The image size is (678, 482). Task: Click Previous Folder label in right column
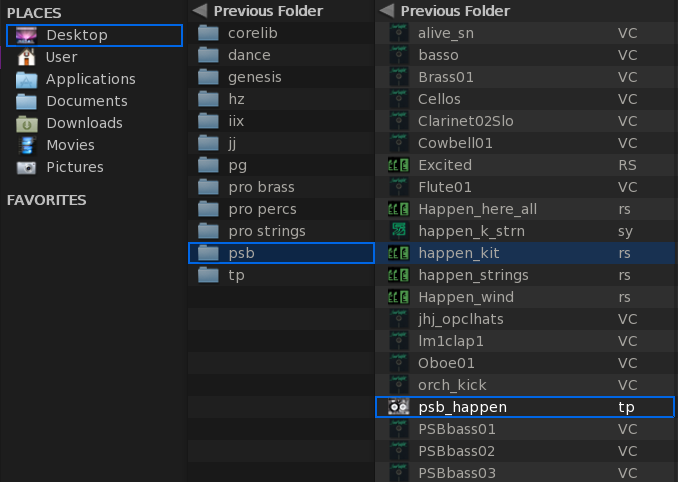point(455,11)
